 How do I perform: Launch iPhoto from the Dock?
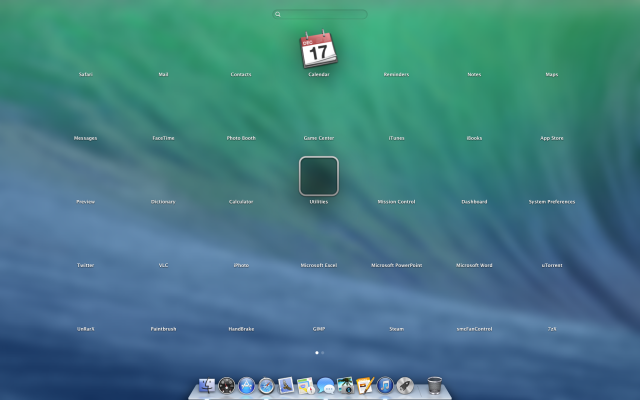[345, 385]
